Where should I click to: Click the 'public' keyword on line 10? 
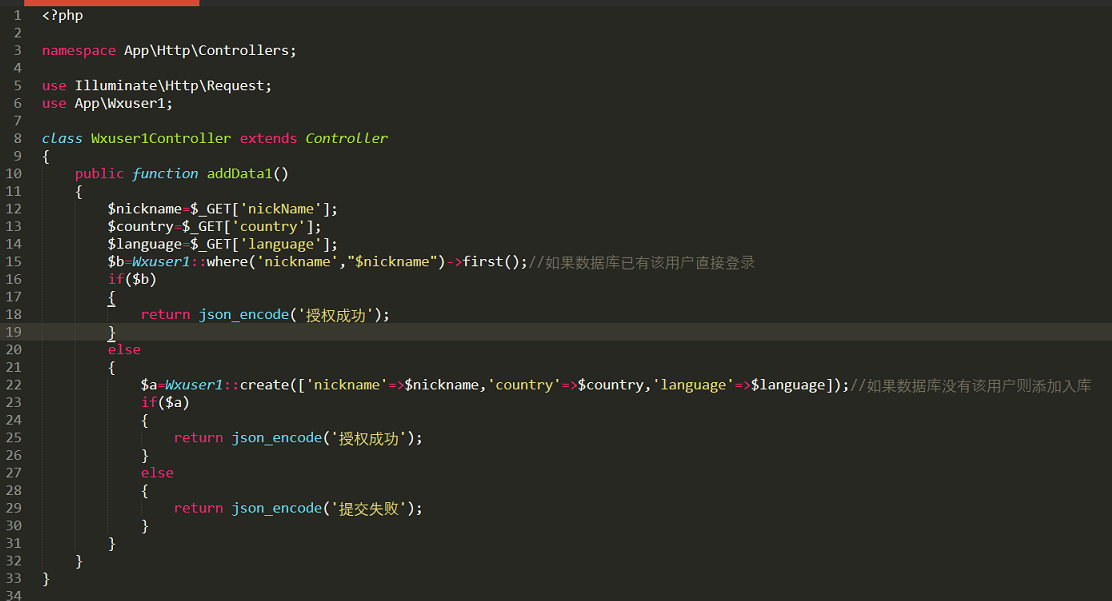coord(99,174)
